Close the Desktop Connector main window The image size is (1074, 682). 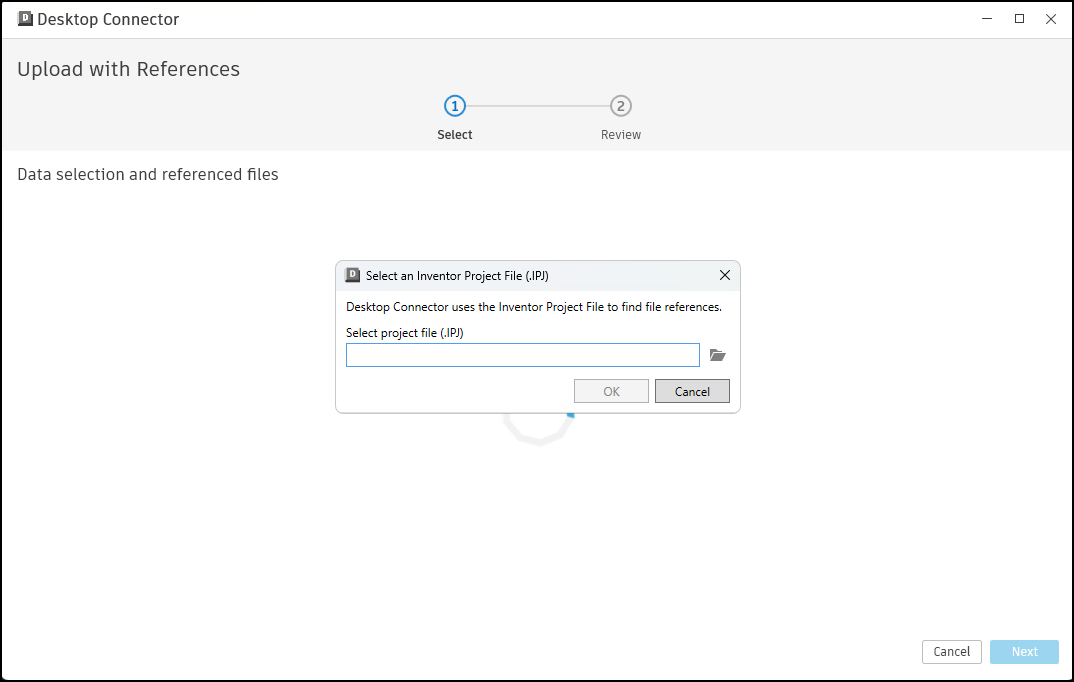[x=1051, y=19]
